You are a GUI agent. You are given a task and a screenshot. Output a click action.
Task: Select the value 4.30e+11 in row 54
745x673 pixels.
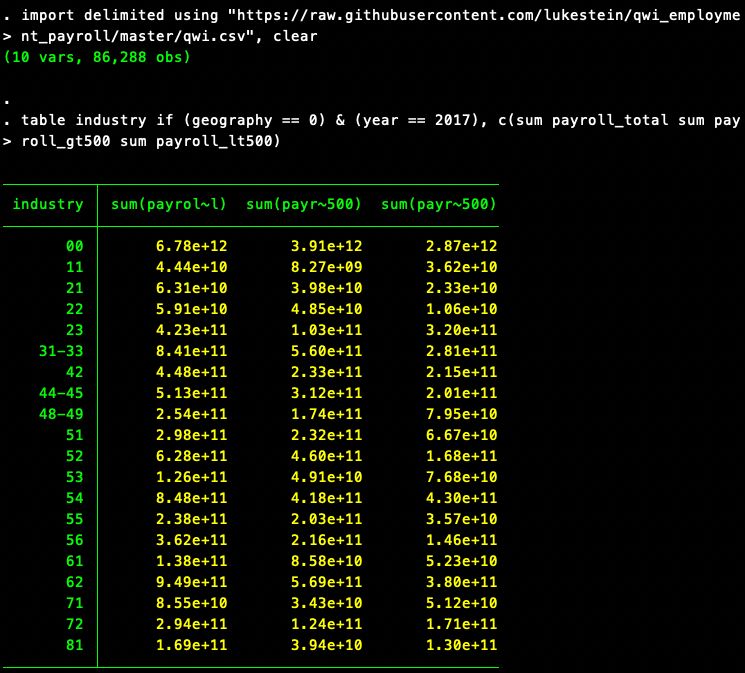click(461, 498)
